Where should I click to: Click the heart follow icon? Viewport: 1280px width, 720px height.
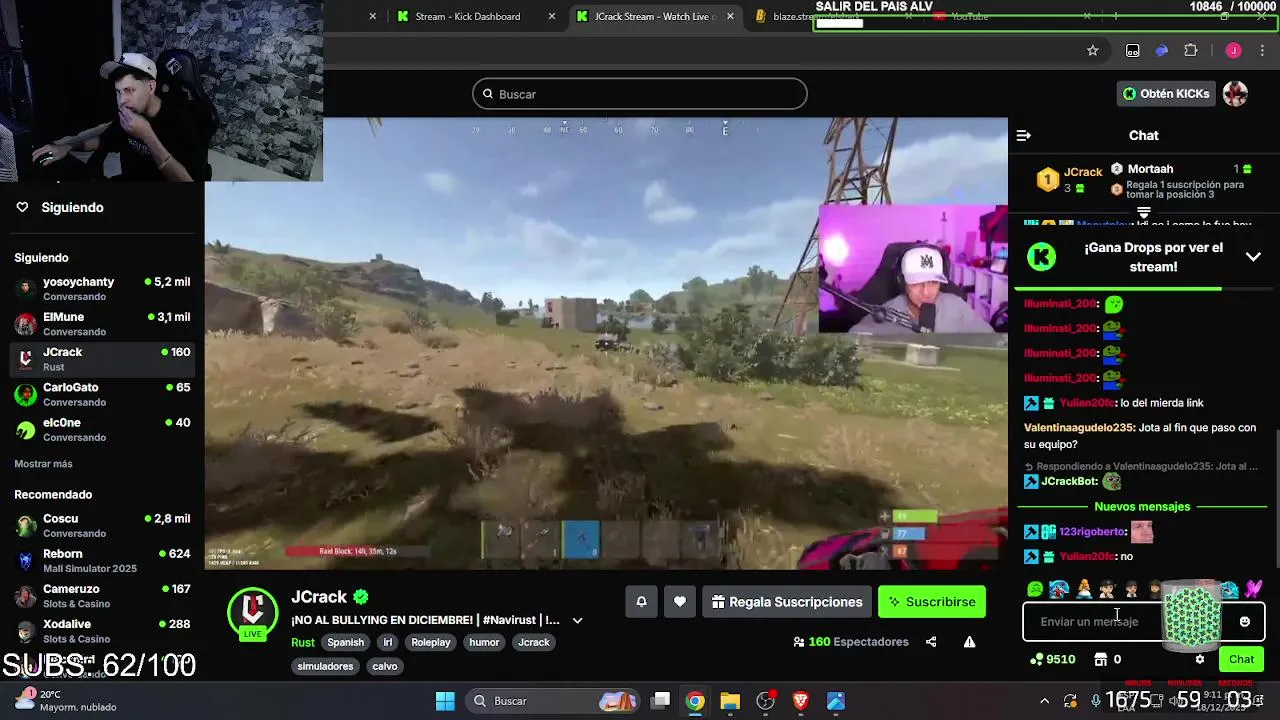[680, 602]
